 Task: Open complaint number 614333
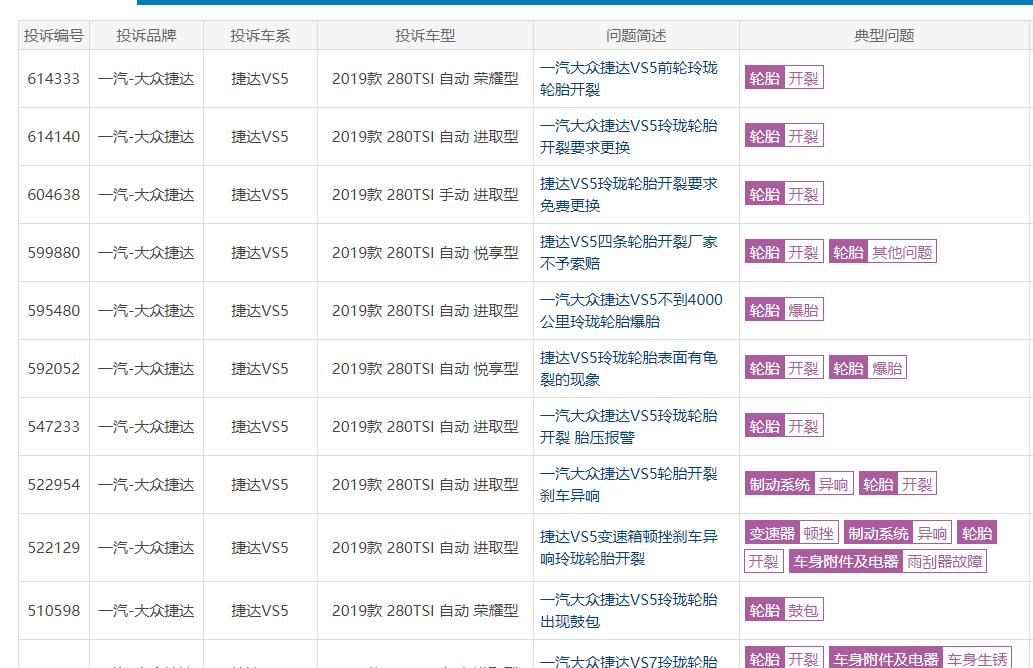point(53,78)
